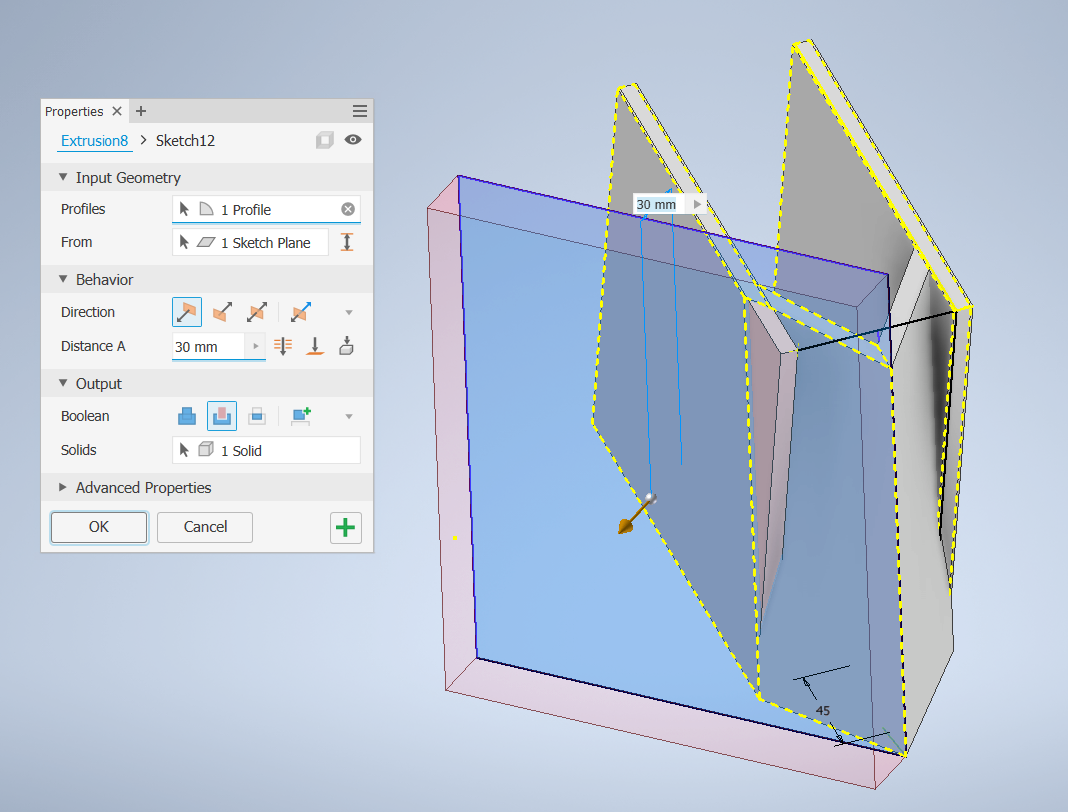The width and height of the screenshot is (1068, 812).
Task: Select the Symmetric direction icon
Action: tap(257, 312)
